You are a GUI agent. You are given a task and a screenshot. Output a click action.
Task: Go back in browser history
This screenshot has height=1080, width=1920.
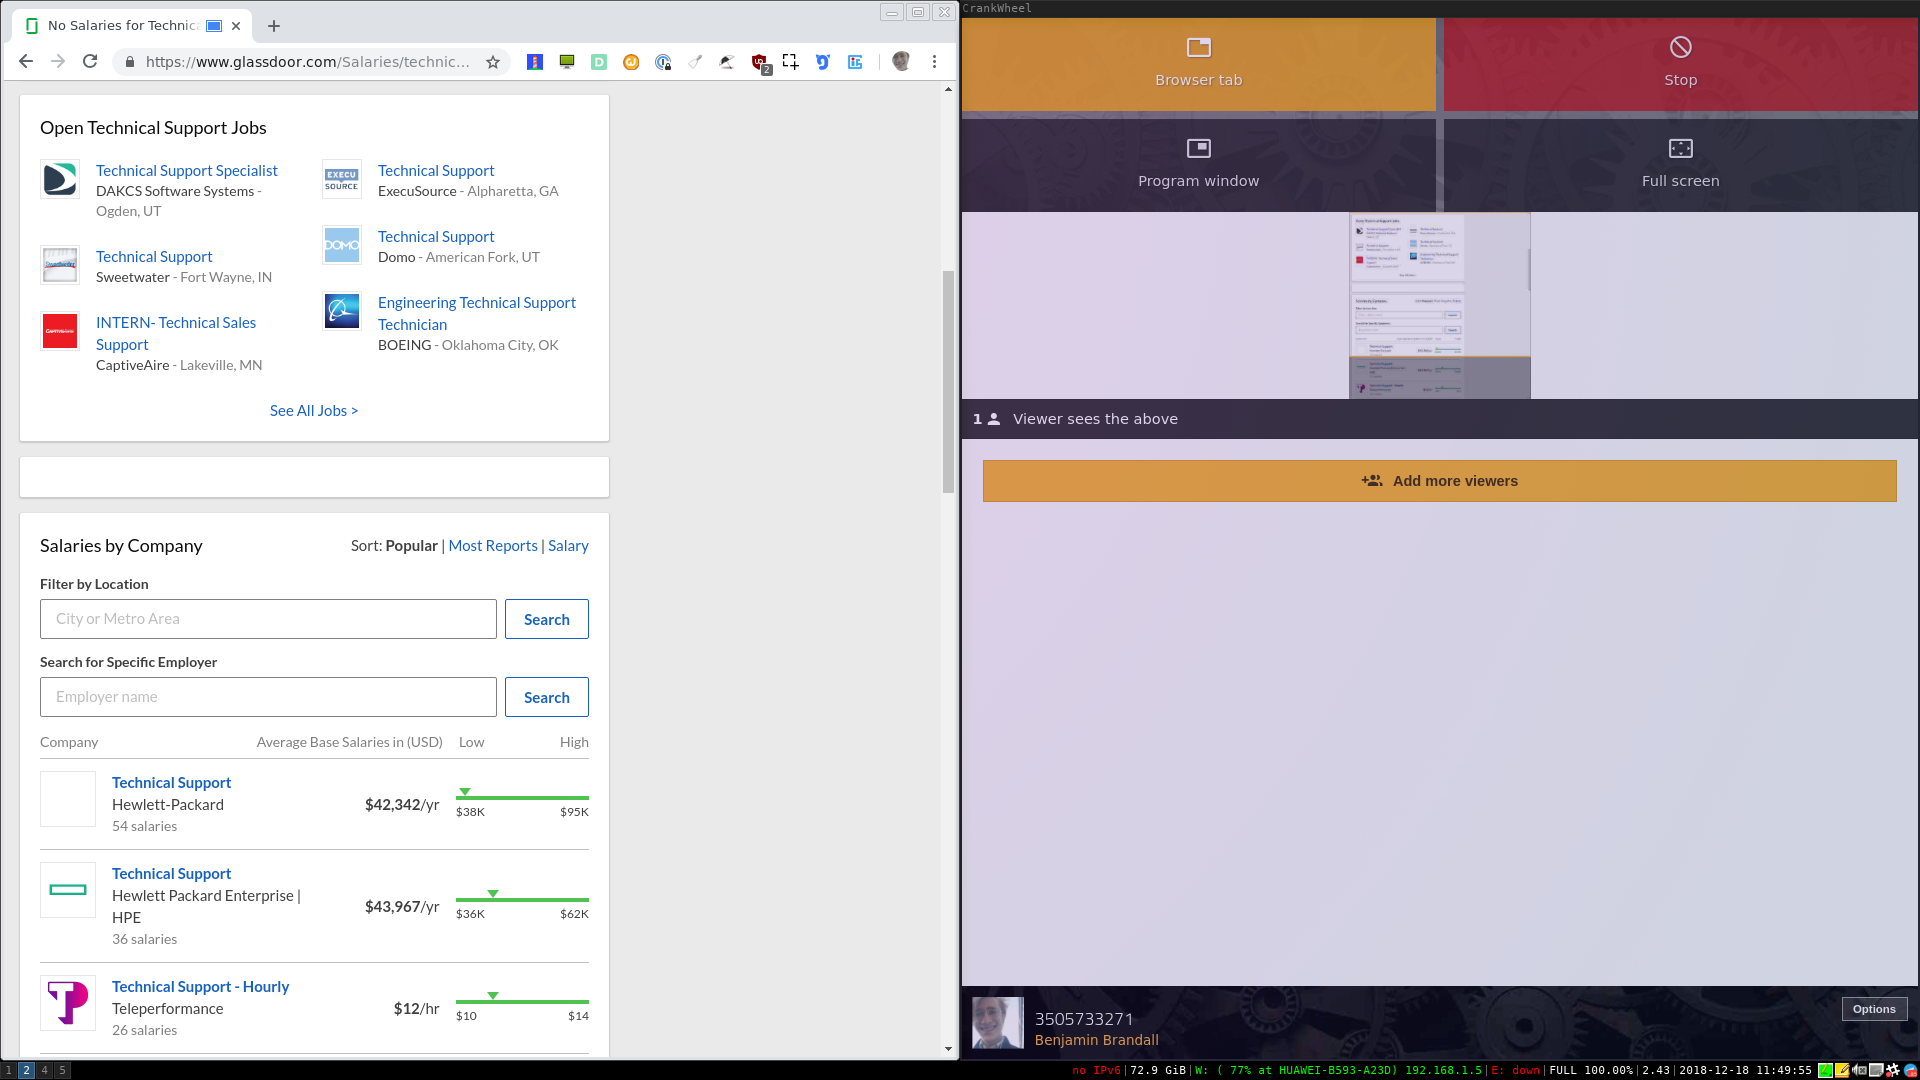26,62
